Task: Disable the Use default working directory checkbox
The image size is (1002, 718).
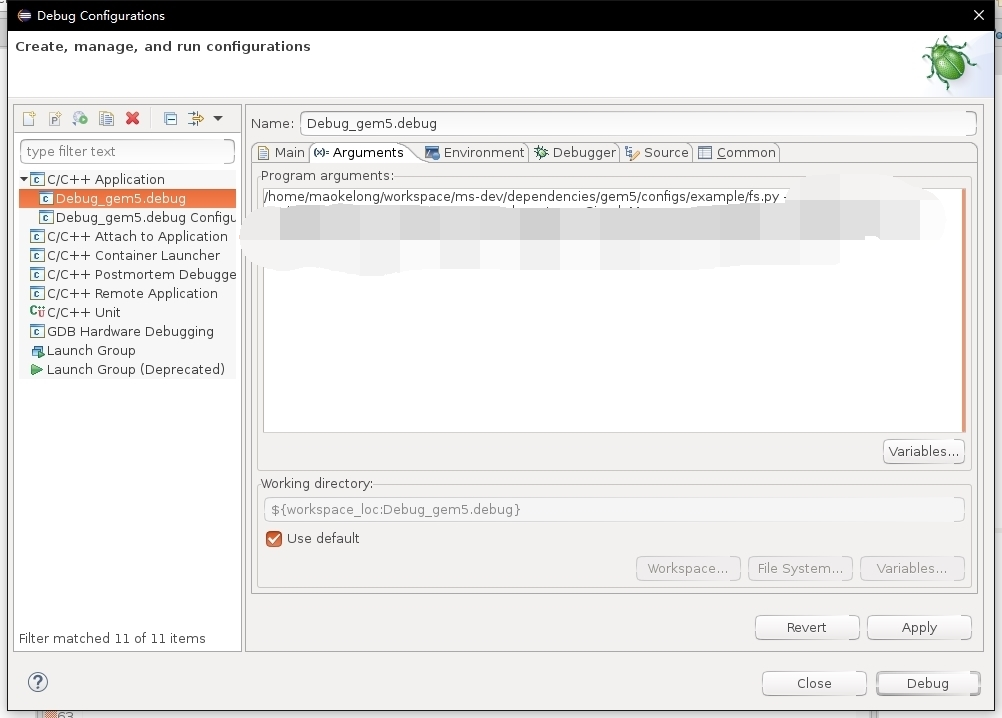Action: coord(274,538)
